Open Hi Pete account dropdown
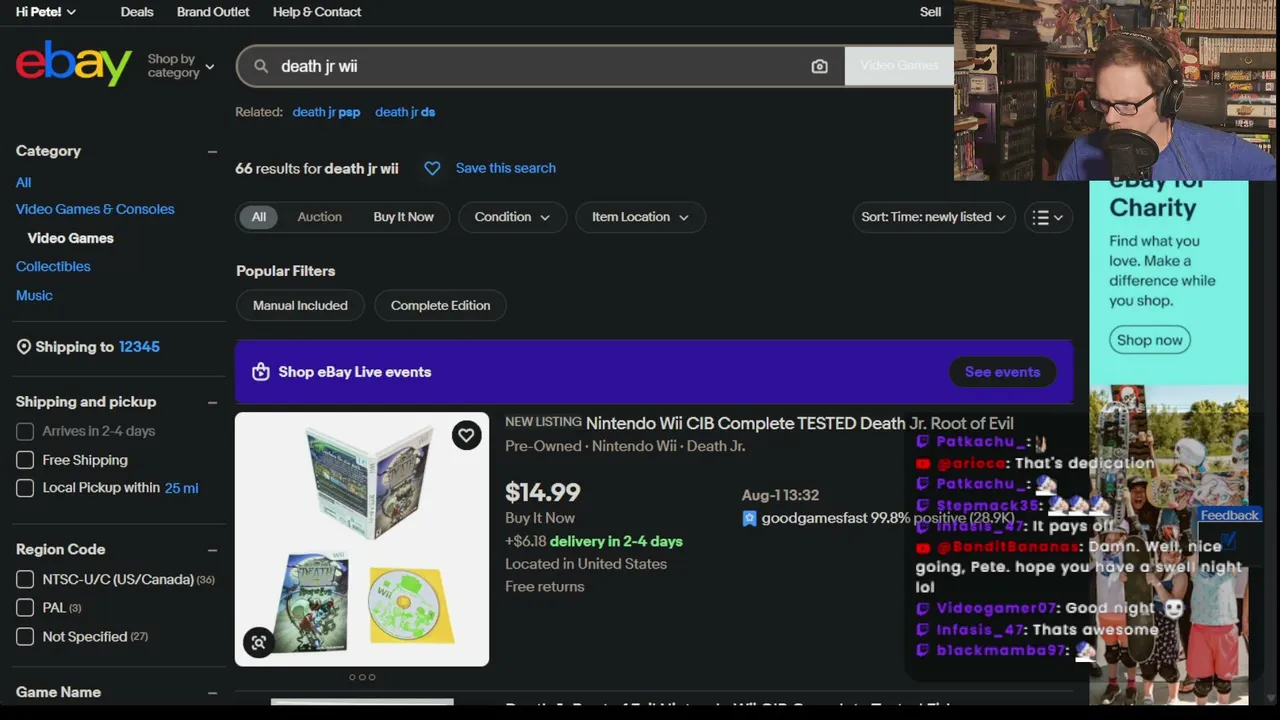Viewport: 1280px width, 720px height. click(x=46, y=12)
